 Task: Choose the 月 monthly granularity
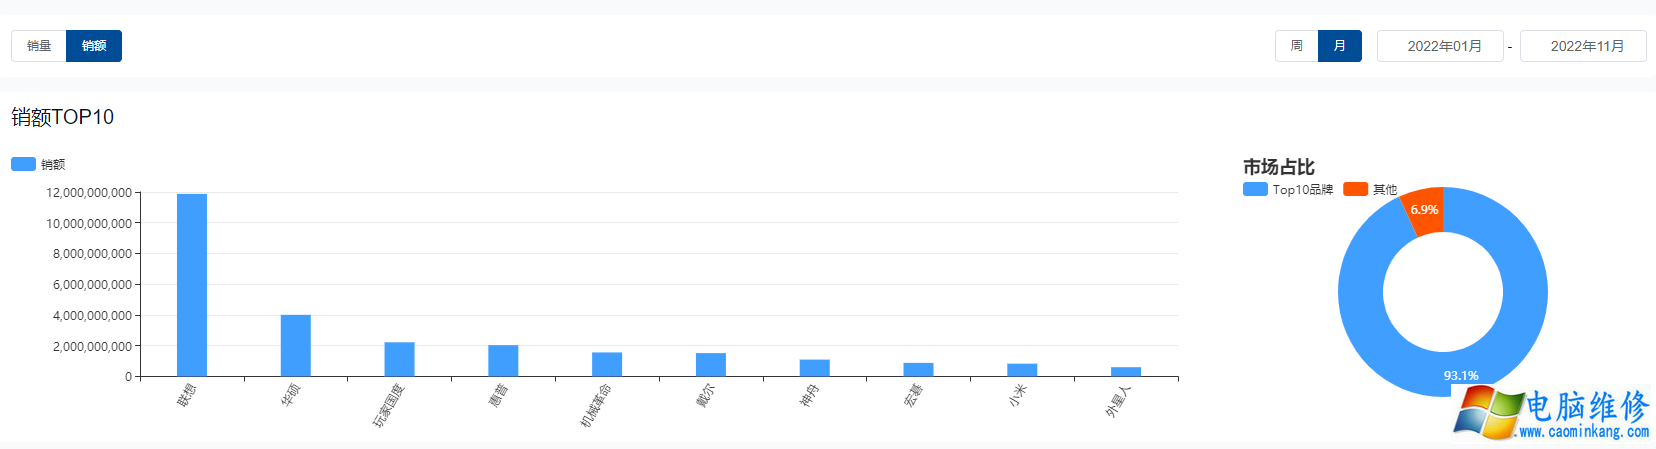[1340, 46]
